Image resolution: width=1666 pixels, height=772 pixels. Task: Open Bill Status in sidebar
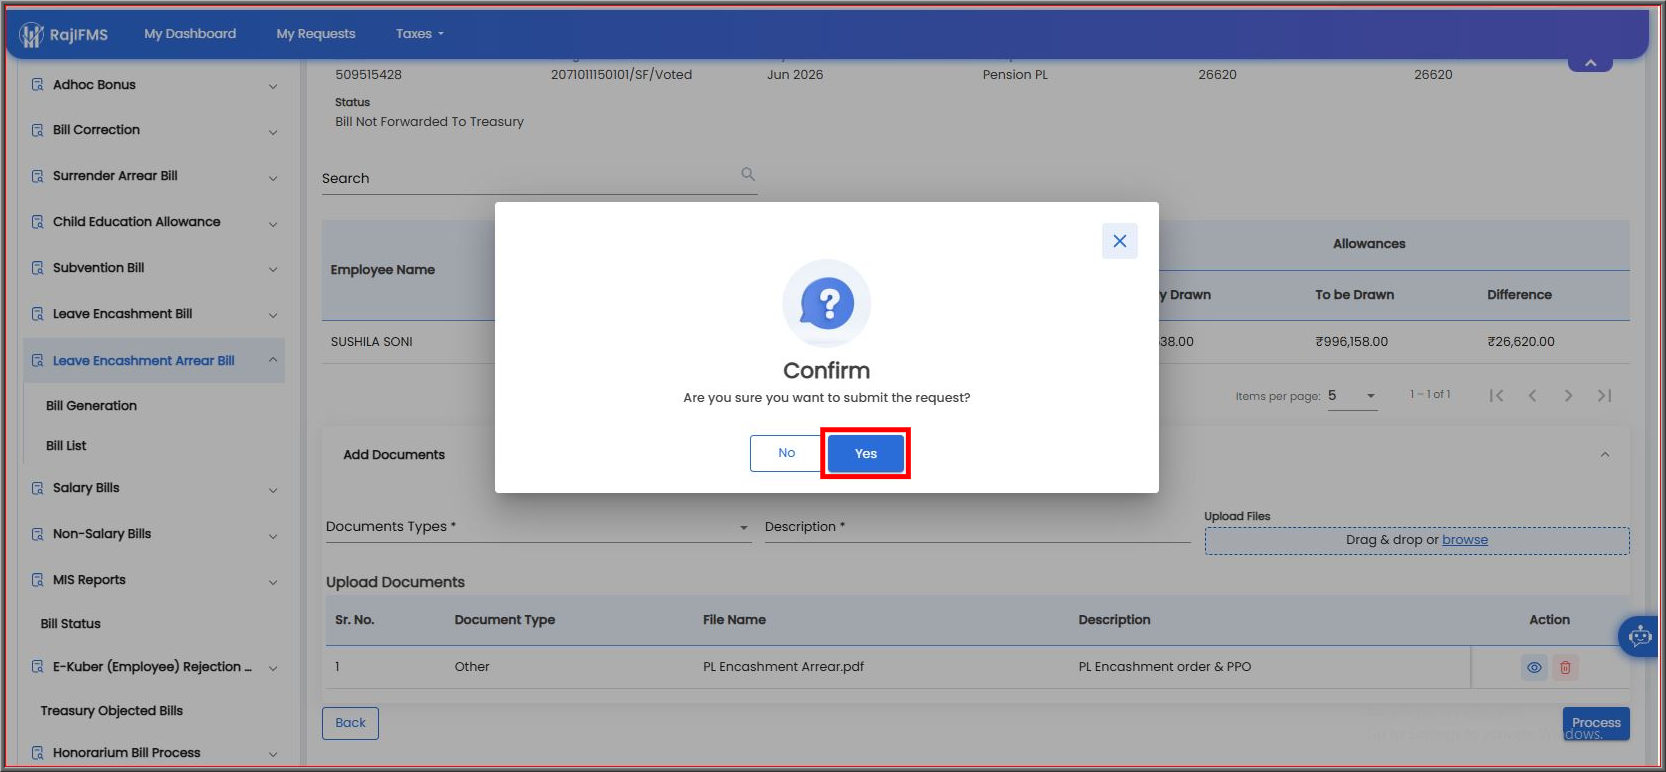(71, 624)
